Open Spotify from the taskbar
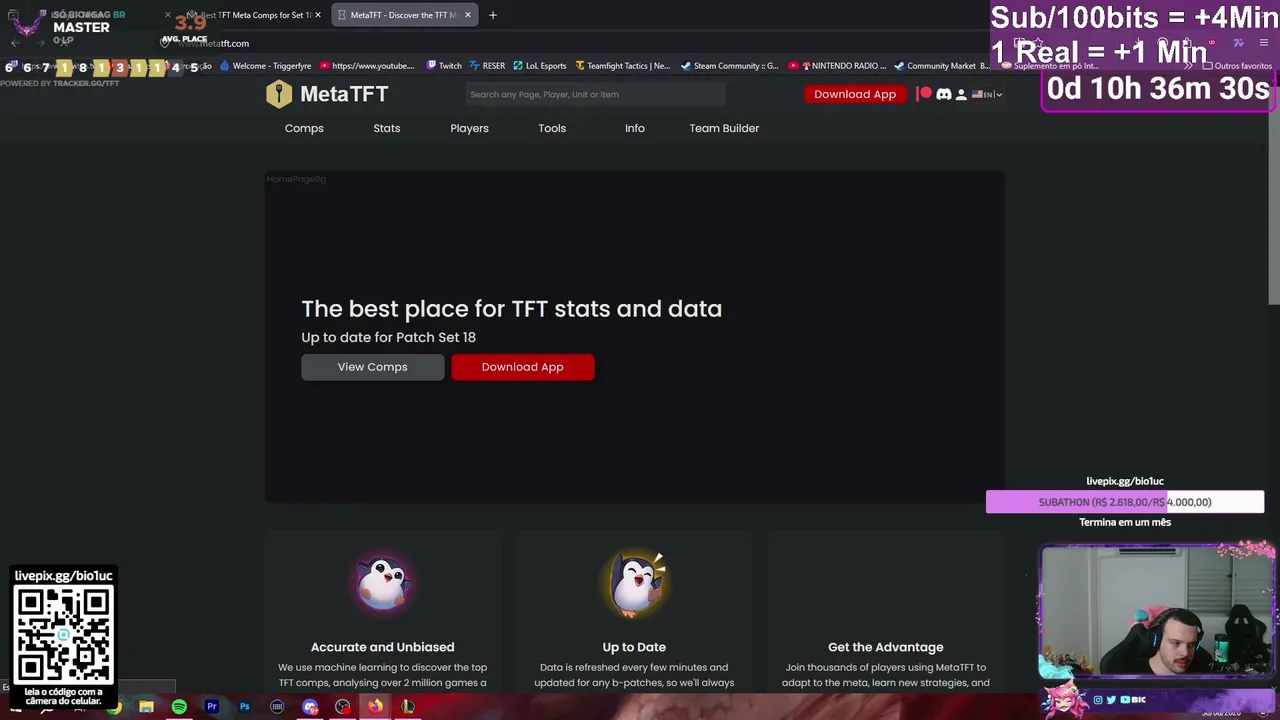The width and height of the screenshot is (1280, 720). pos(179,707)
